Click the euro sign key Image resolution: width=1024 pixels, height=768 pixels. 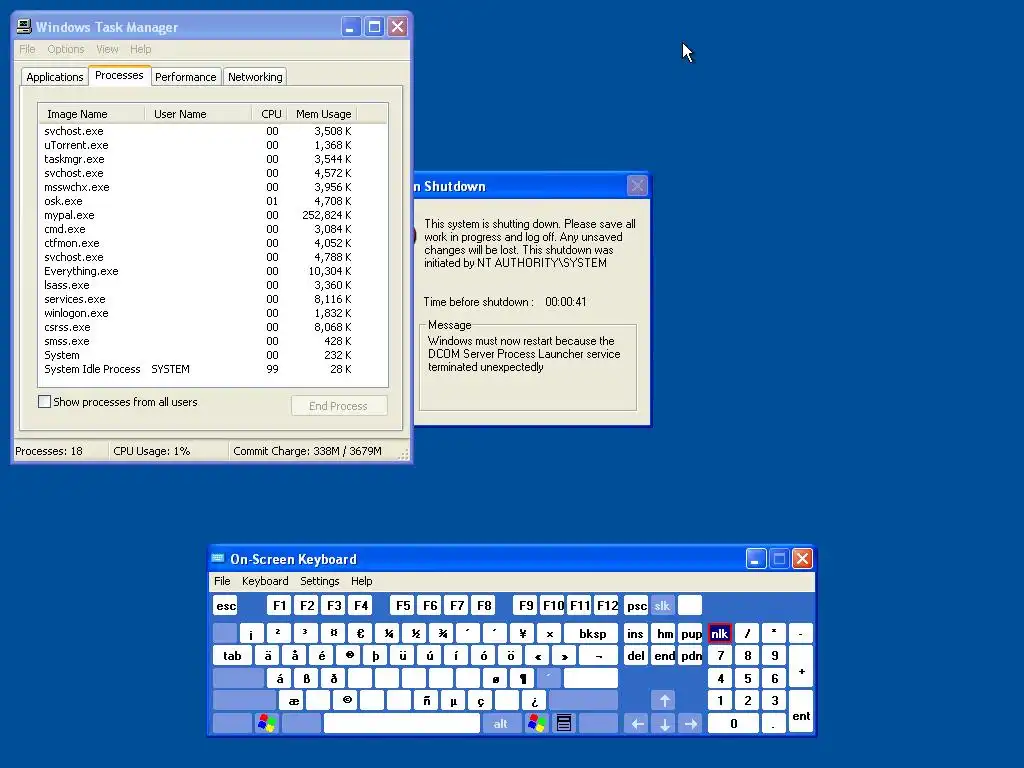360,633
